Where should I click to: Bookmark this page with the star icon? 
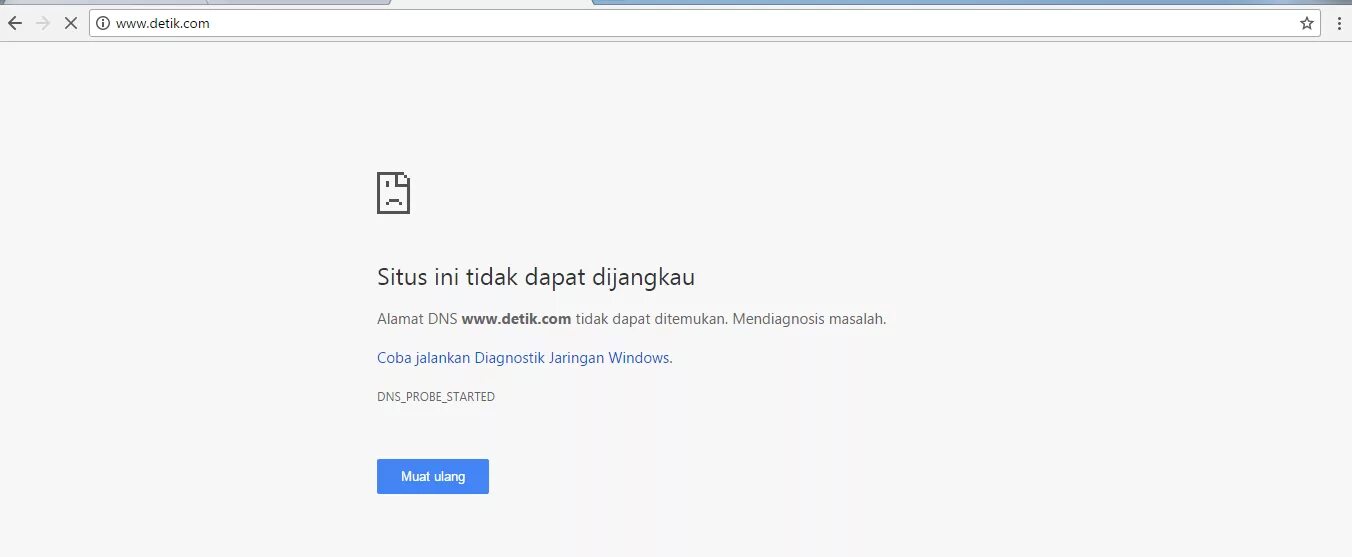[1306, 23]
